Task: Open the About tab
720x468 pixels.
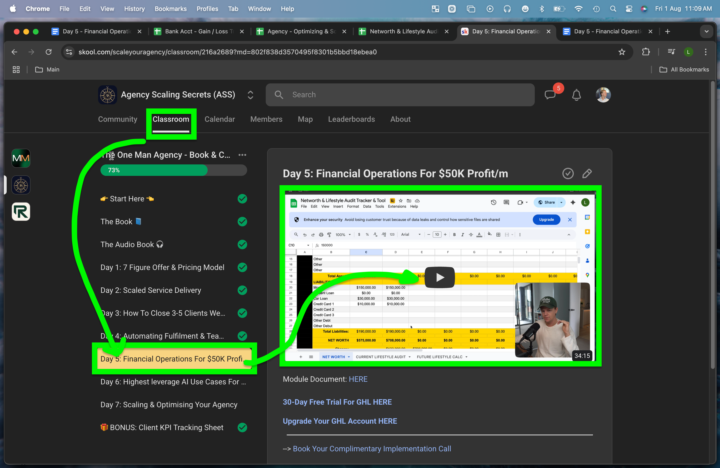Action: coord(400,119)
